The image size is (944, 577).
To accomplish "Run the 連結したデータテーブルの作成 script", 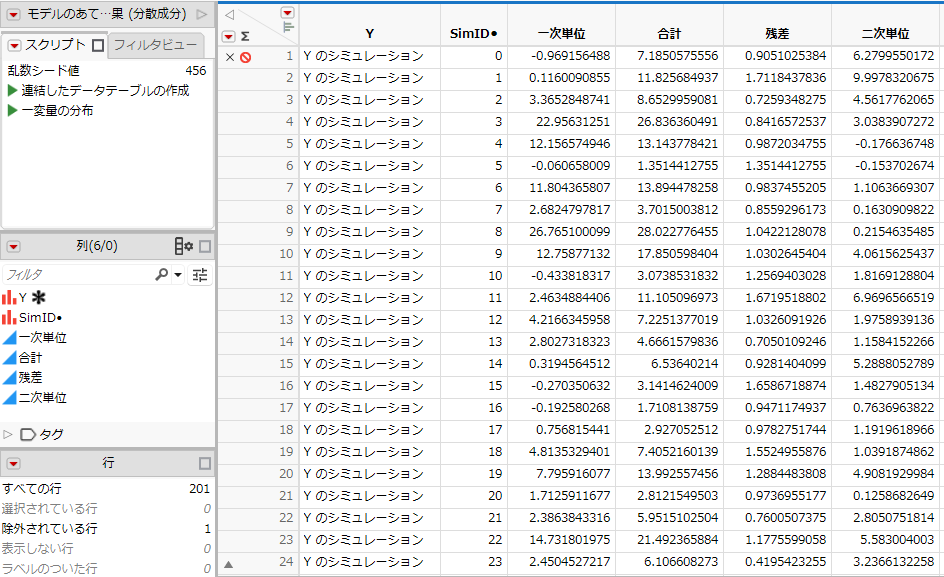I will click(x=12, y=90).
